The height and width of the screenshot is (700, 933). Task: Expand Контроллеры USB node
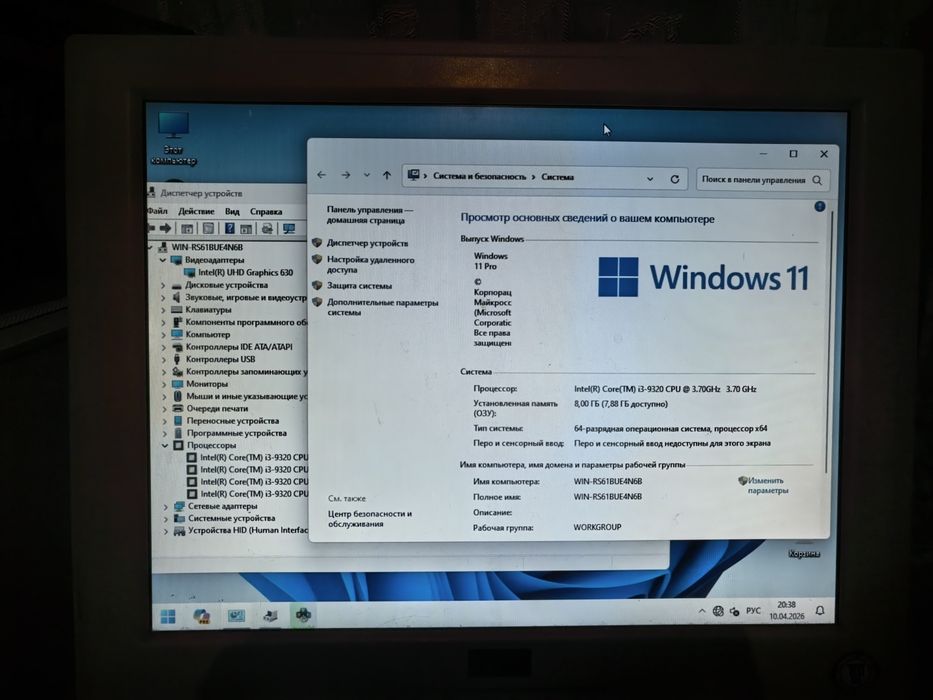(x=164, y=360)
